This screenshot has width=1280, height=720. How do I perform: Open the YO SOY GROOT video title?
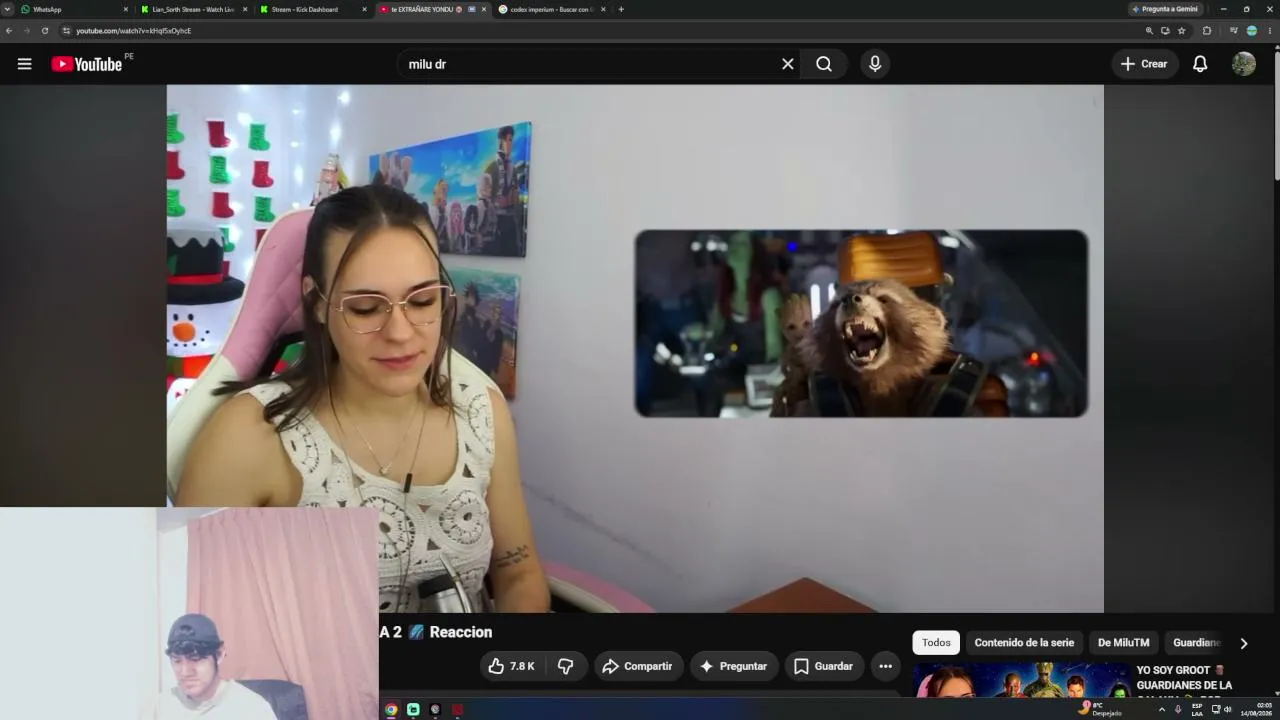tap(1184, 678)
